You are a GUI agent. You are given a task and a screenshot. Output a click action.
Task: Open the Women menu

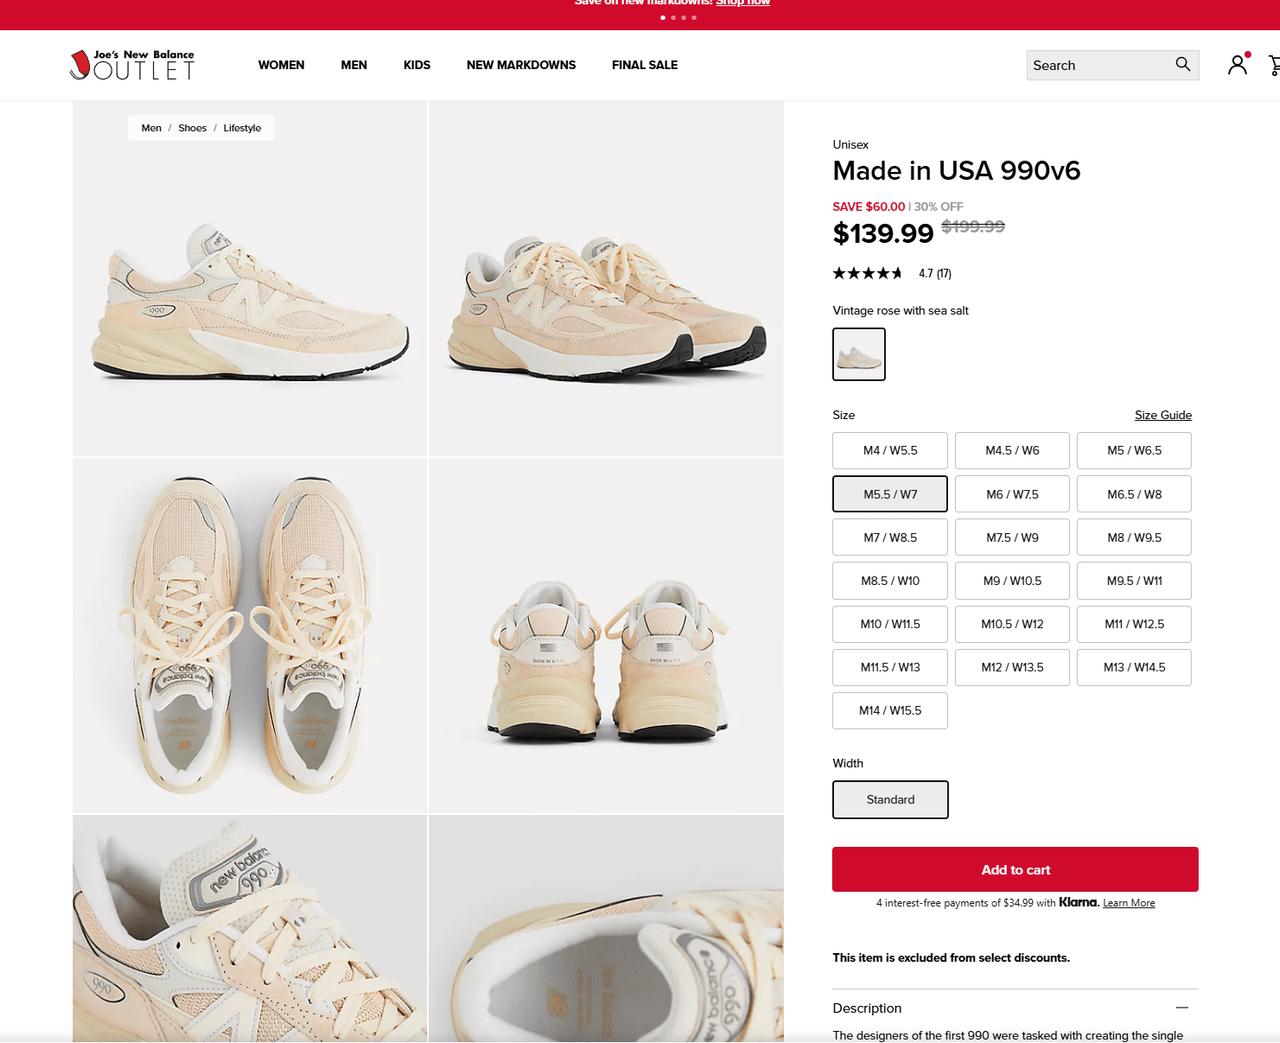(281, 65)
